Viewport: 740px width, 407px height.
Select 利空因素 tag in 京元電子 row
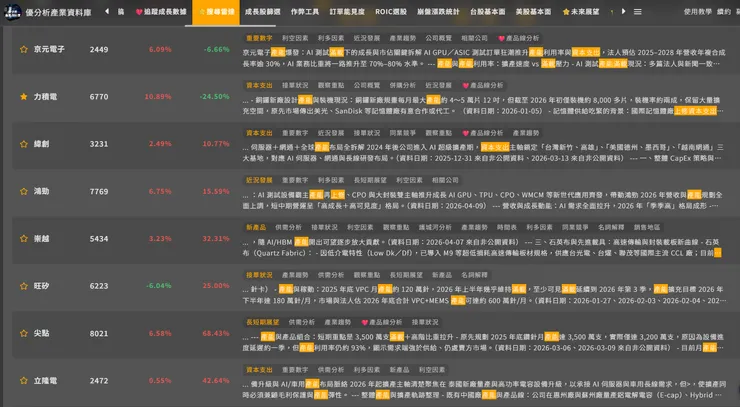295,38
